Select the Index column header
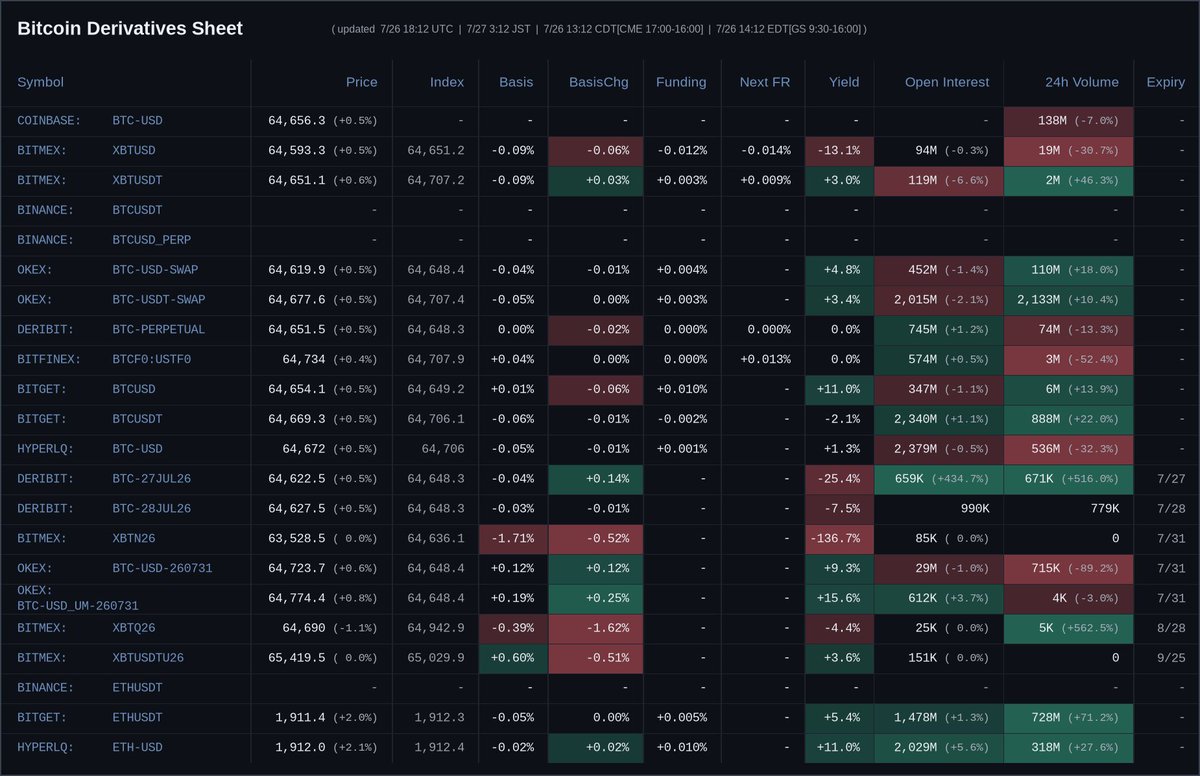Image resolution: width=1200 pixels, height=776 pixels. click(x=447, y=82)
